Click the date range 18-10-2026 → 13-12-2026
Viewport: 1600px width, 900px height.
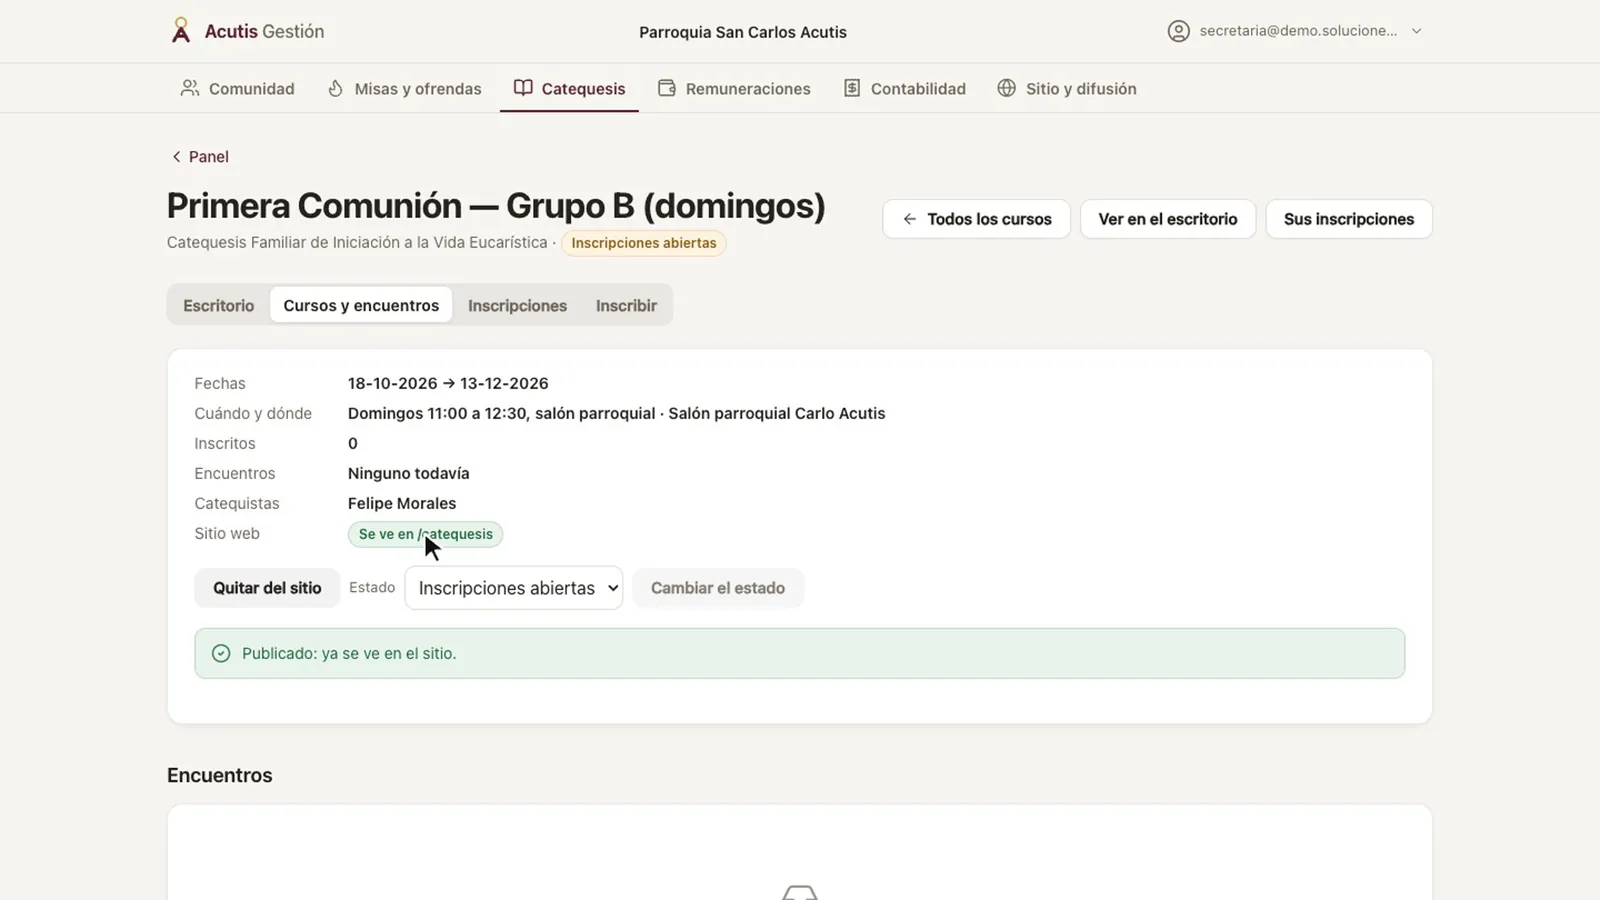pyautogui.click(x=448, y=383)
